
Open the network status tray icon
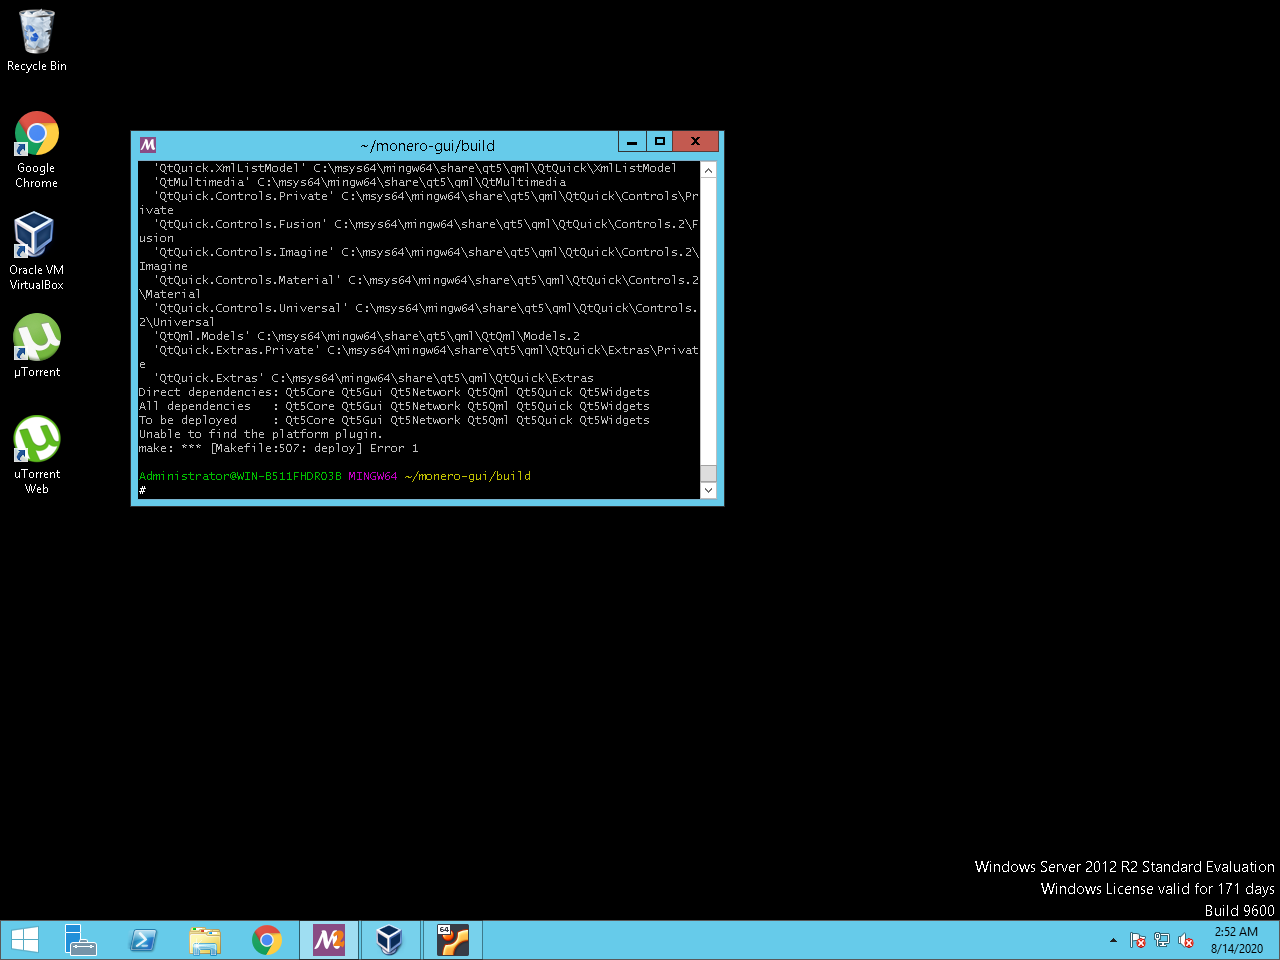click(1162, 940)
